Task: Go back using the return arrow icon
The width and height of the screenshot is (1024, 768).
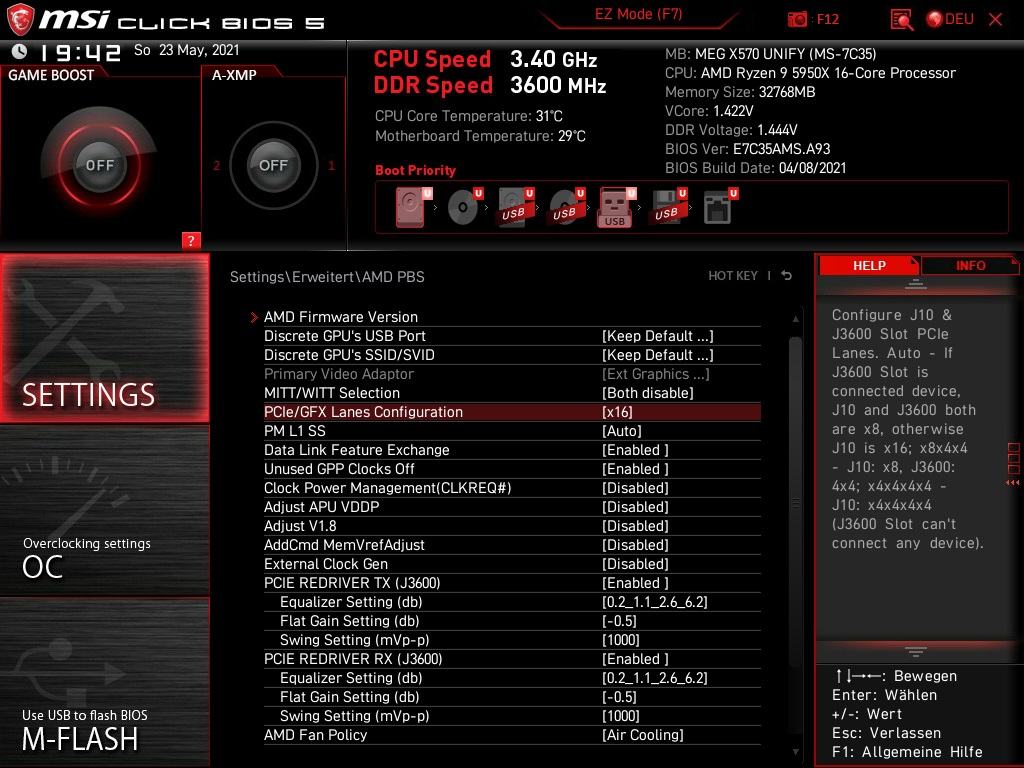Action: pyautogui.click(x=787, y=276)
